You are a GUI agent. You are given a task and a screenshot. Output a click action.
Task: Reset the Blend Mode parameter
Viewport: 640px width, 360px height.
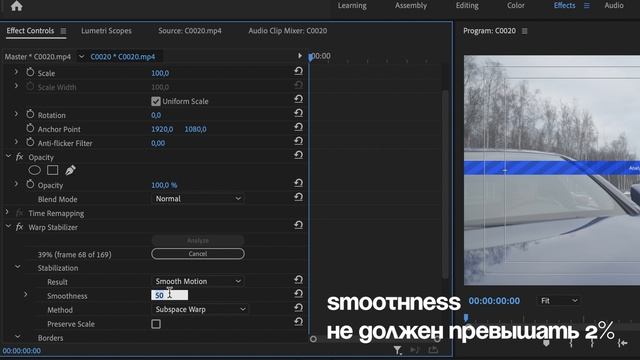298,197
